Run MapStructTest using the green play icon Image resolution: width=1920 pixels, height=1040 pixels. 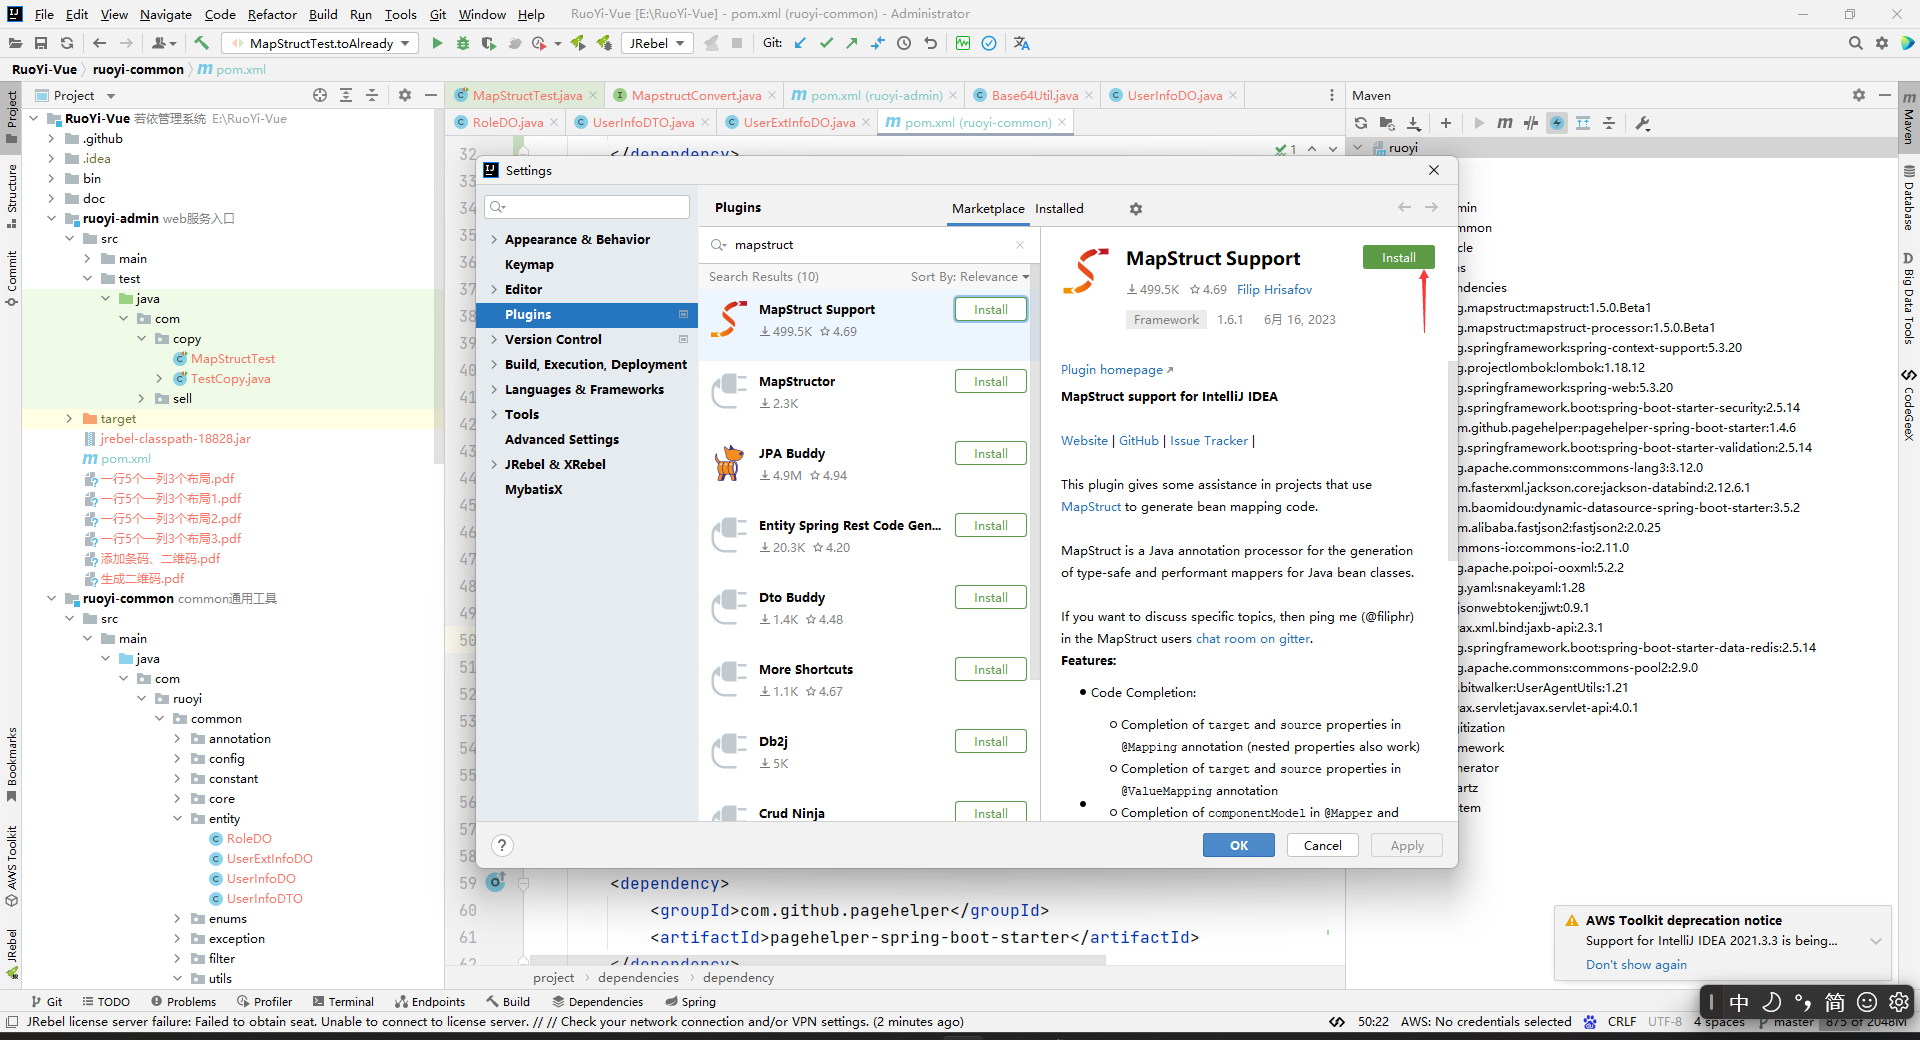click(437, 43)
